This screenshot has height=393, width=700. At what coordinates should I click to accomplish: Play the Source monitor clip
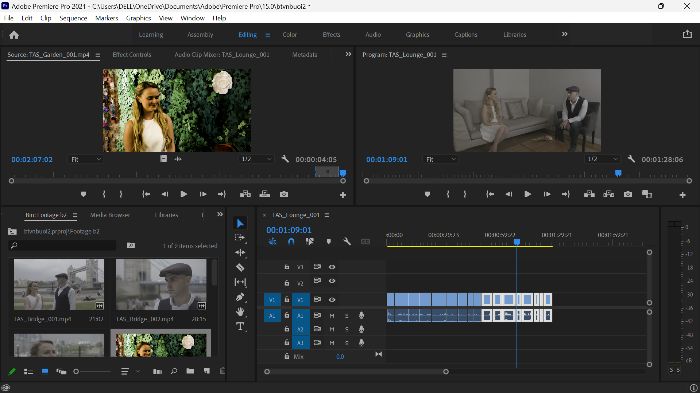(183, 194)
